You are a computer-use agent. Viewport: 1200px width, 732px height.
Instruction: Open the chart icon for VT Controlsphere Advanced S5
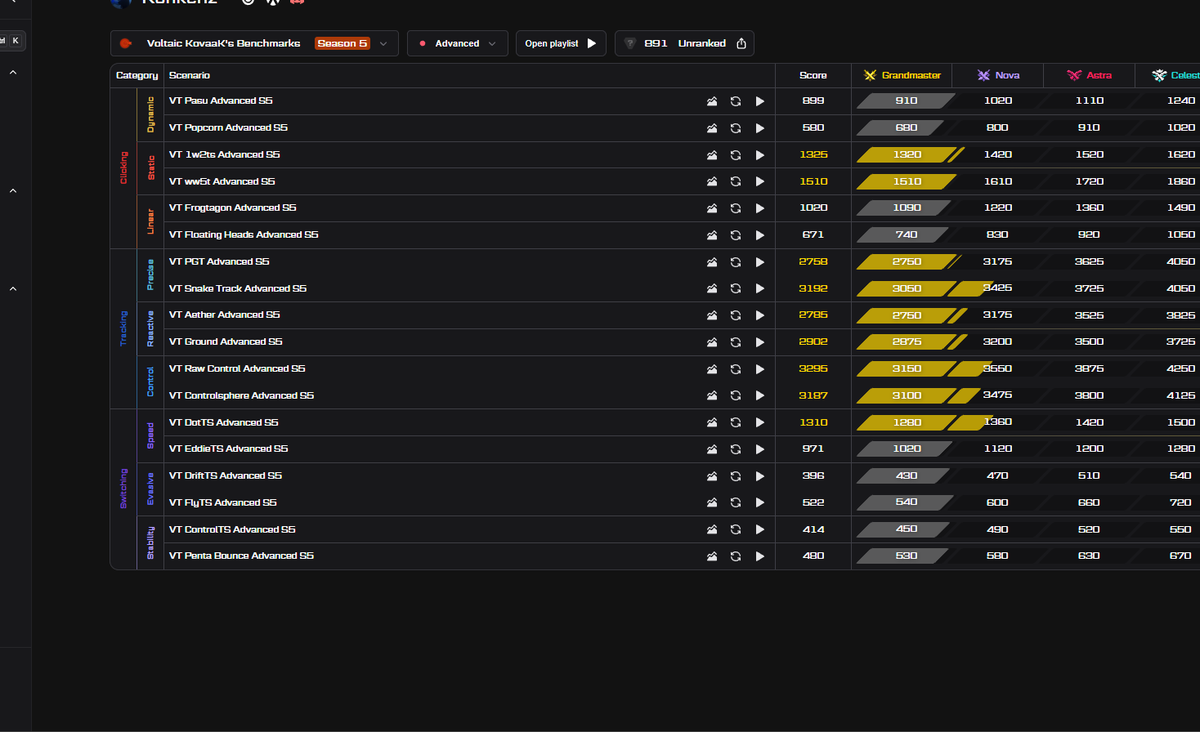(x=712, y=396)
